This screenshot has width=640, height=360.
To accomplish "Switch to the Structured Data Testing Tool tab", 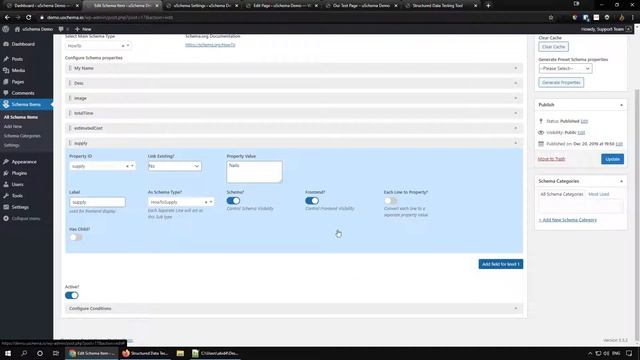I will 442,6.
